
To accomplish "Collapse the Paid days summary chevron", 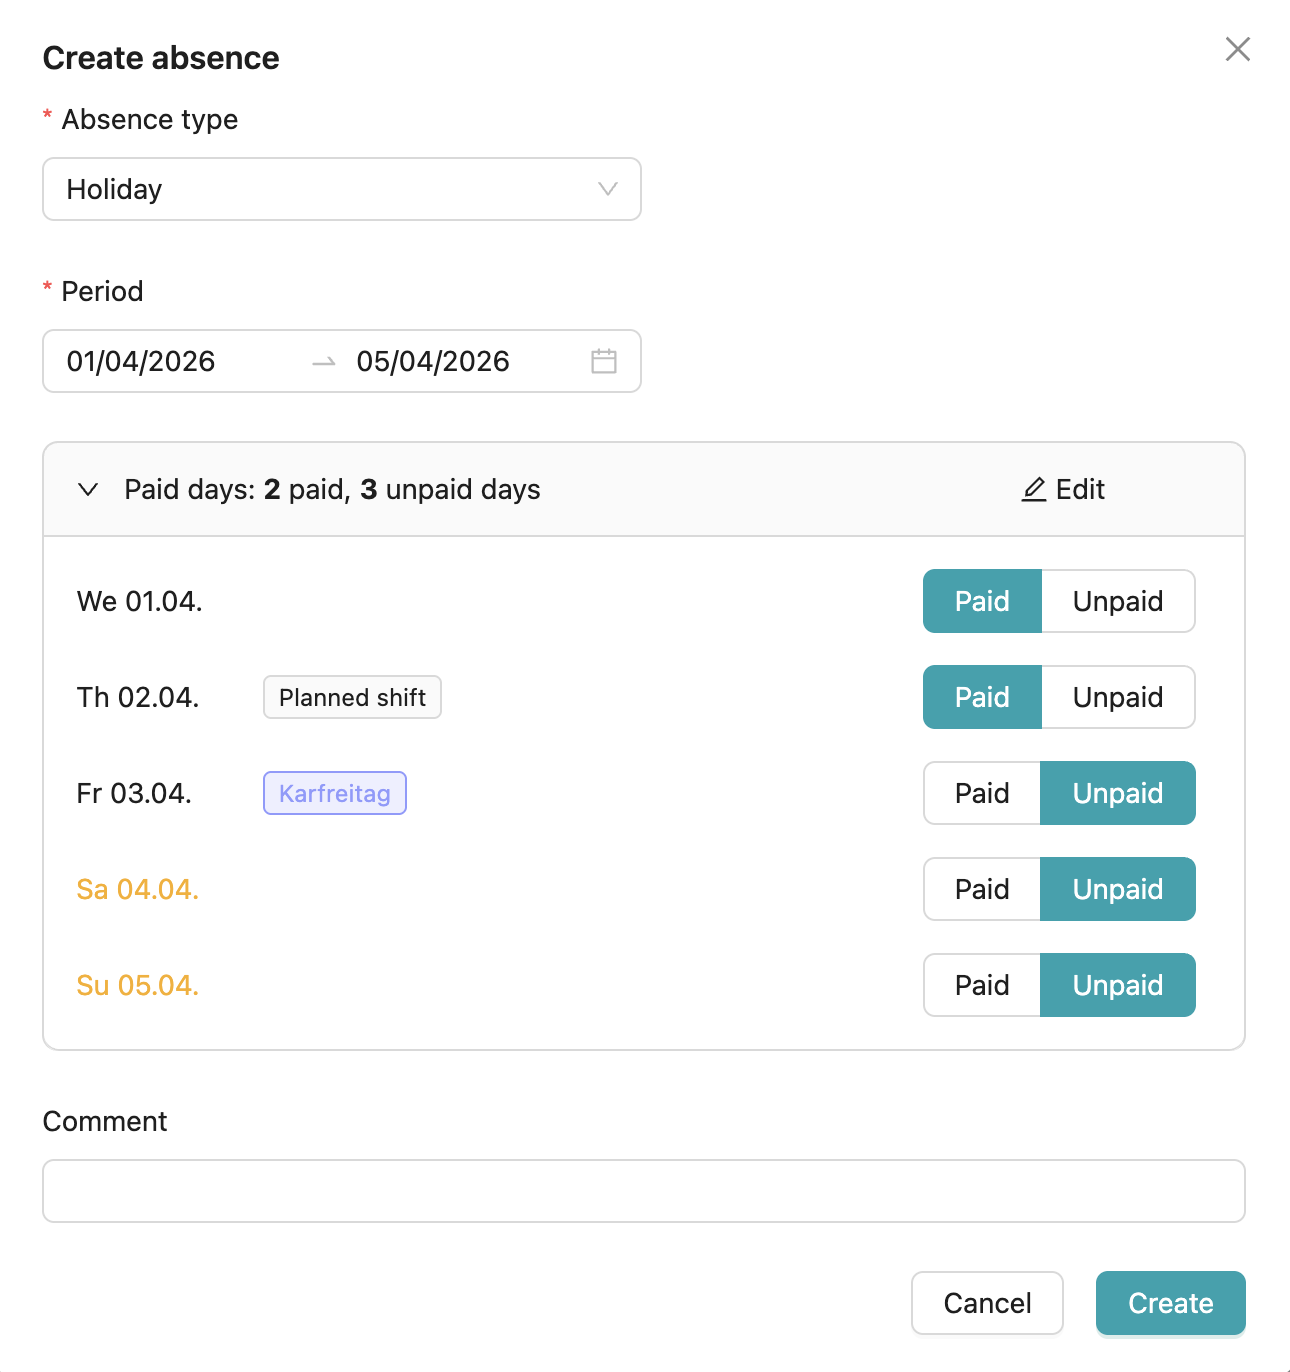I will tap(88, 489).
